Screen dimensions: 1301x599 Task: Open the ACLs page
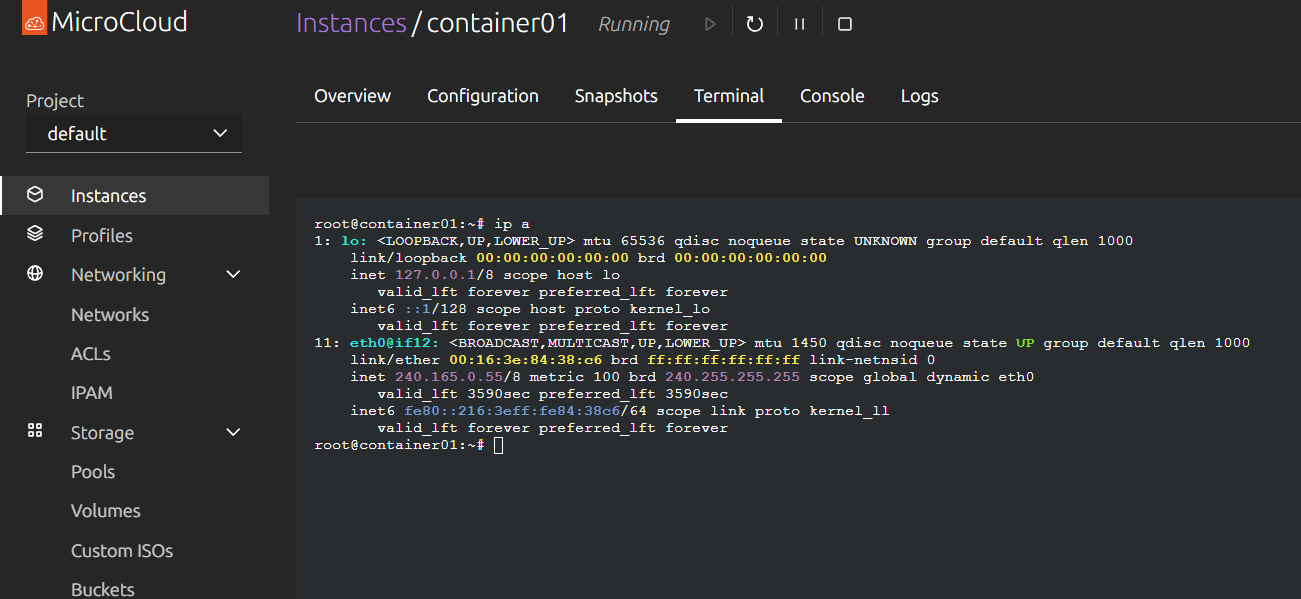click(x=91, y=354)
